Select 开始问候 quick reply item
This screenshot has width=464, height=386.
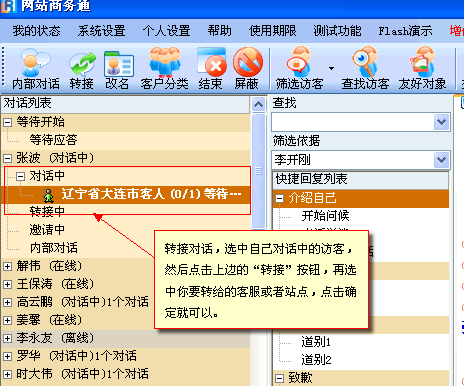325,216
